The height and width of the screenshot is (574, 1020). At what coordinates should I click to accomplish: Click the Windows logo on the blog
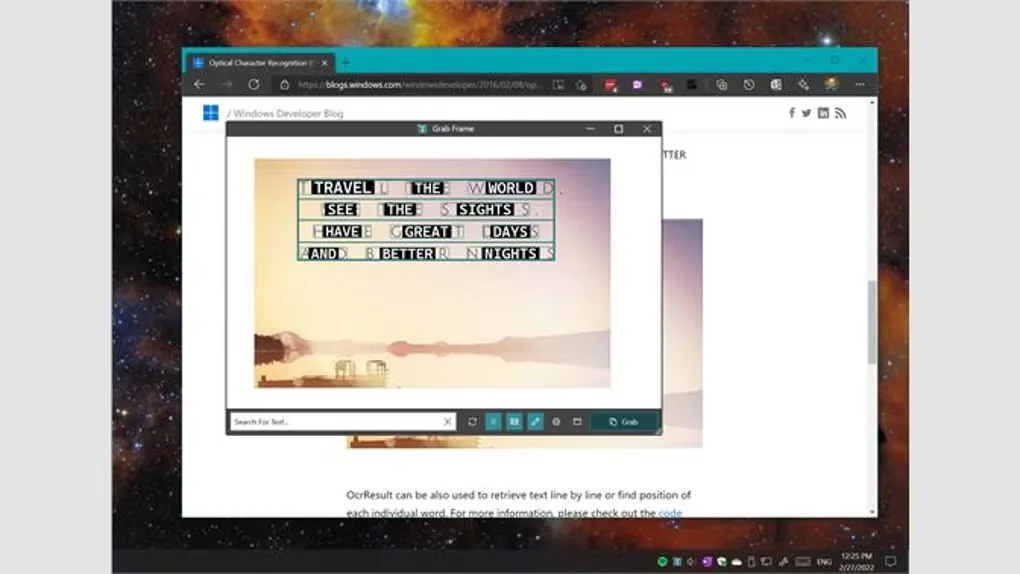[211, 113]
